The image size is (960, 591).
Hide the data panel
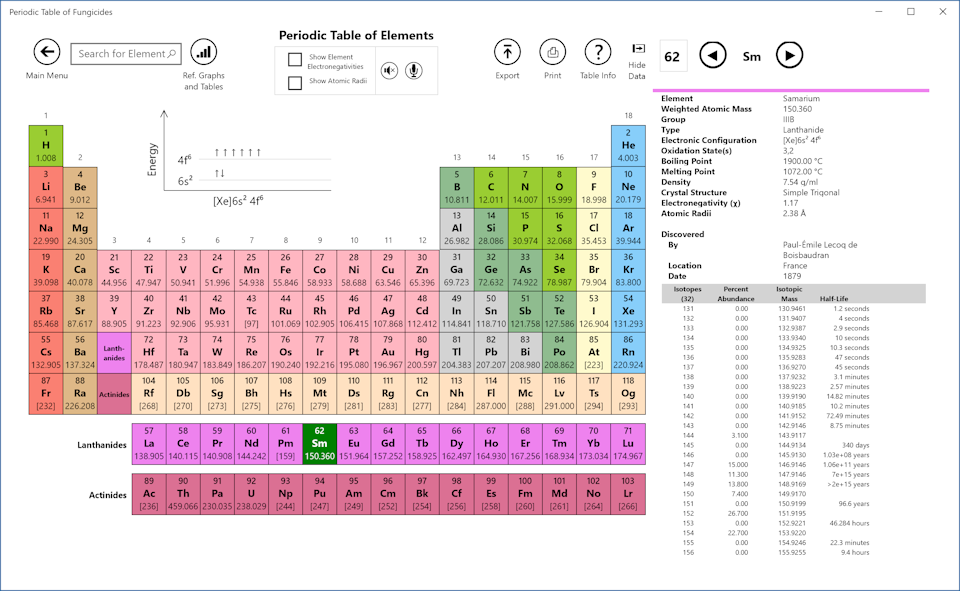(637, 48)
